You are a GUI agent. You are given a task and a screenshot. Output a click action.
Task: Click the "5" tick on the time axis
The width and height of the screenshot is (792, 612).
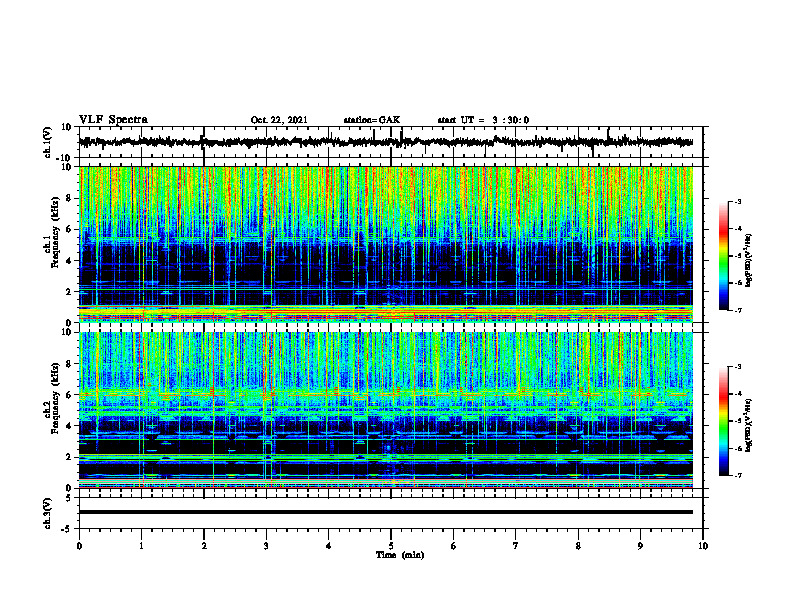click(391, 546)
